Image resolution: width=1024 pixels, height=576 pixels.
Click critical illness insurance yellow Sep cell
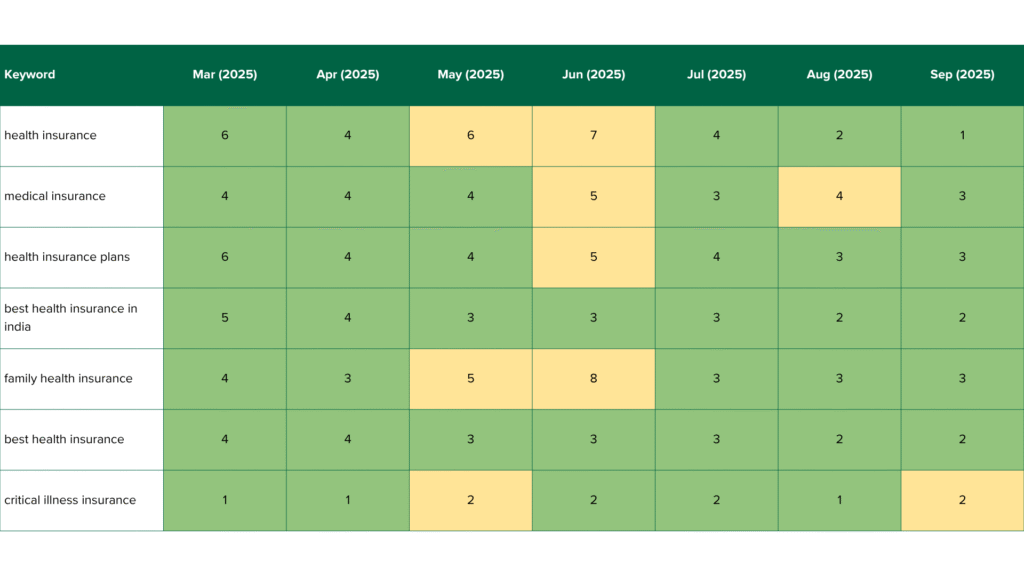962,500
